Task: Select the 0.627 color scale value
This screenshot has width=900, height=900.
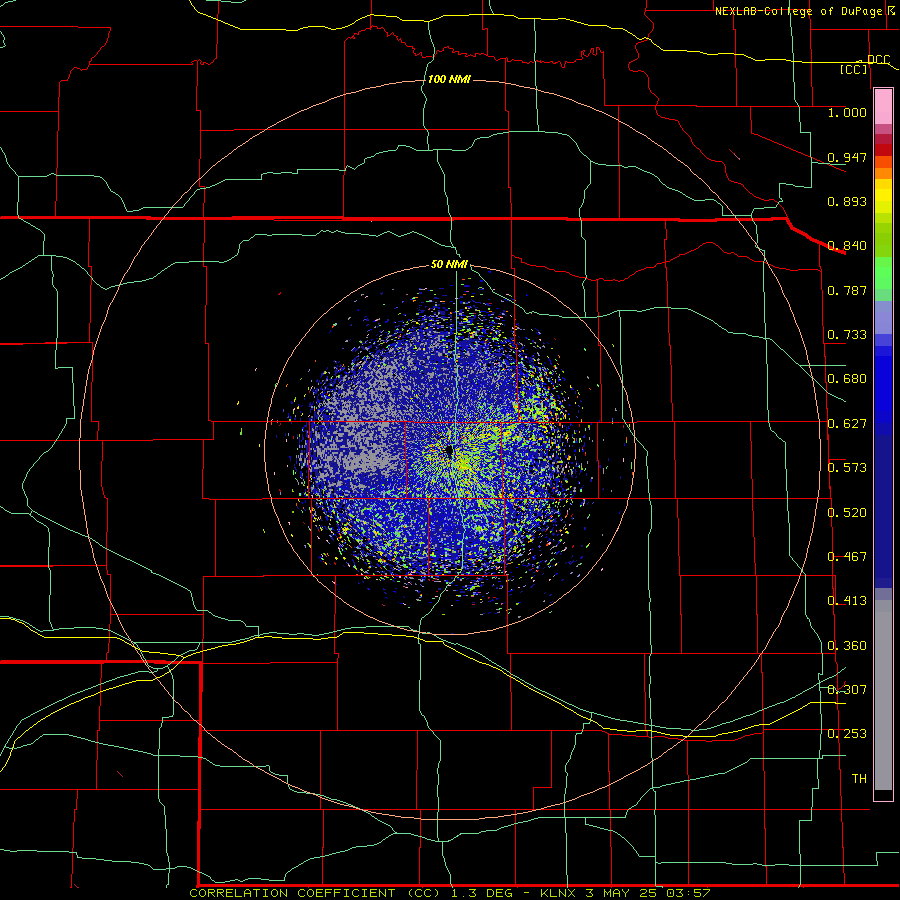Action: (x=847, y=424)
